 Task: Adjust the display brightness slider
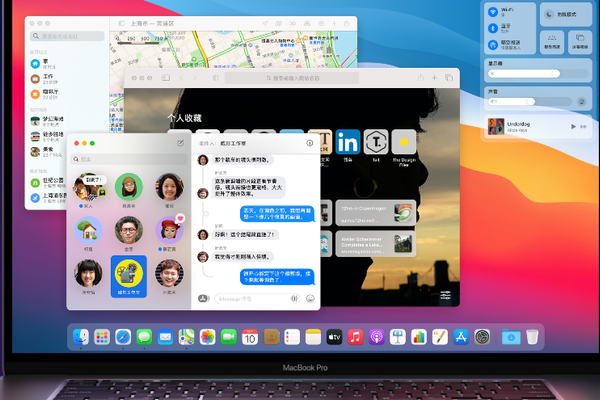click(x=538, y=73)
